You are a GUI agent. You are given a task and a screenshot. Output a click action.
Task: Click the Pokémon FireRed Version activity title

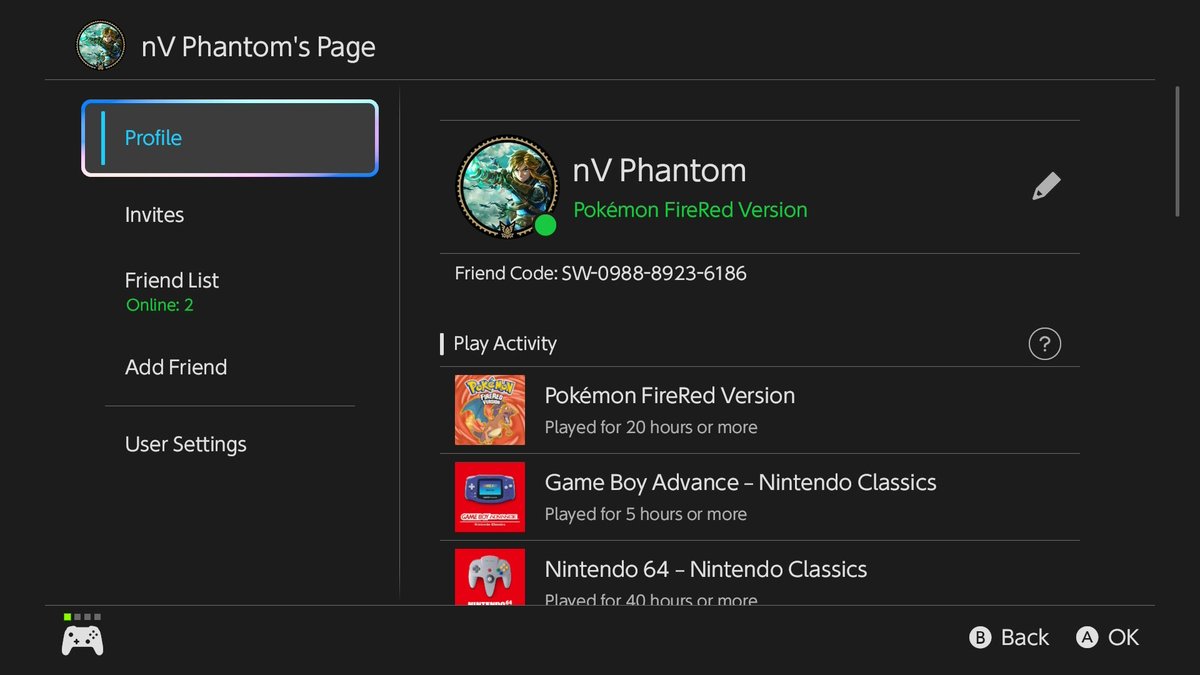tap(670, 396)
